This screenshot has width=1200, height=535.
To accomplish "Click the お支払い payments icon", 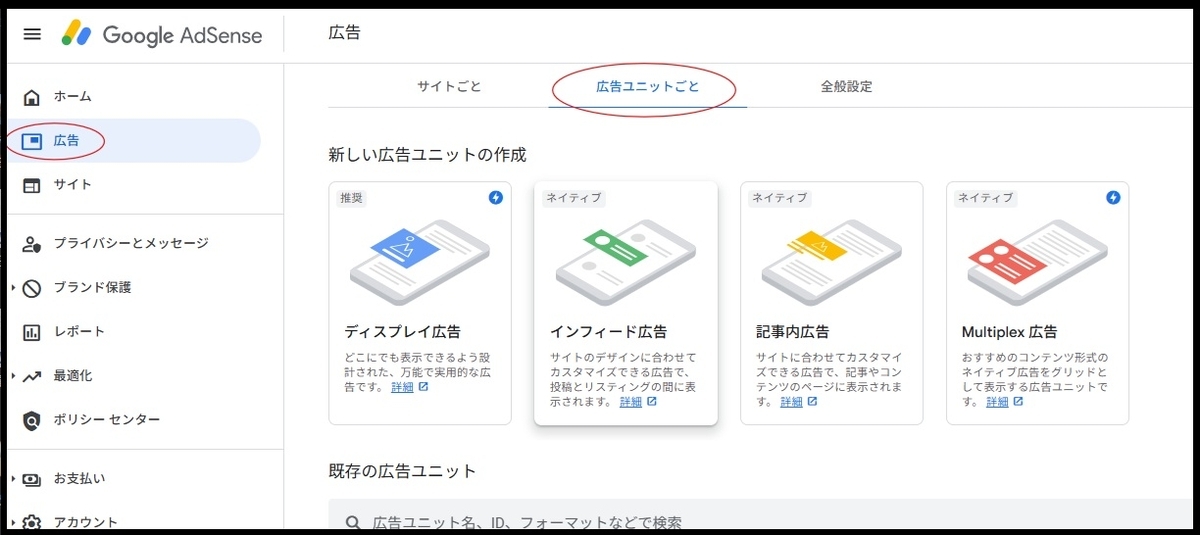I will (32, 479).
